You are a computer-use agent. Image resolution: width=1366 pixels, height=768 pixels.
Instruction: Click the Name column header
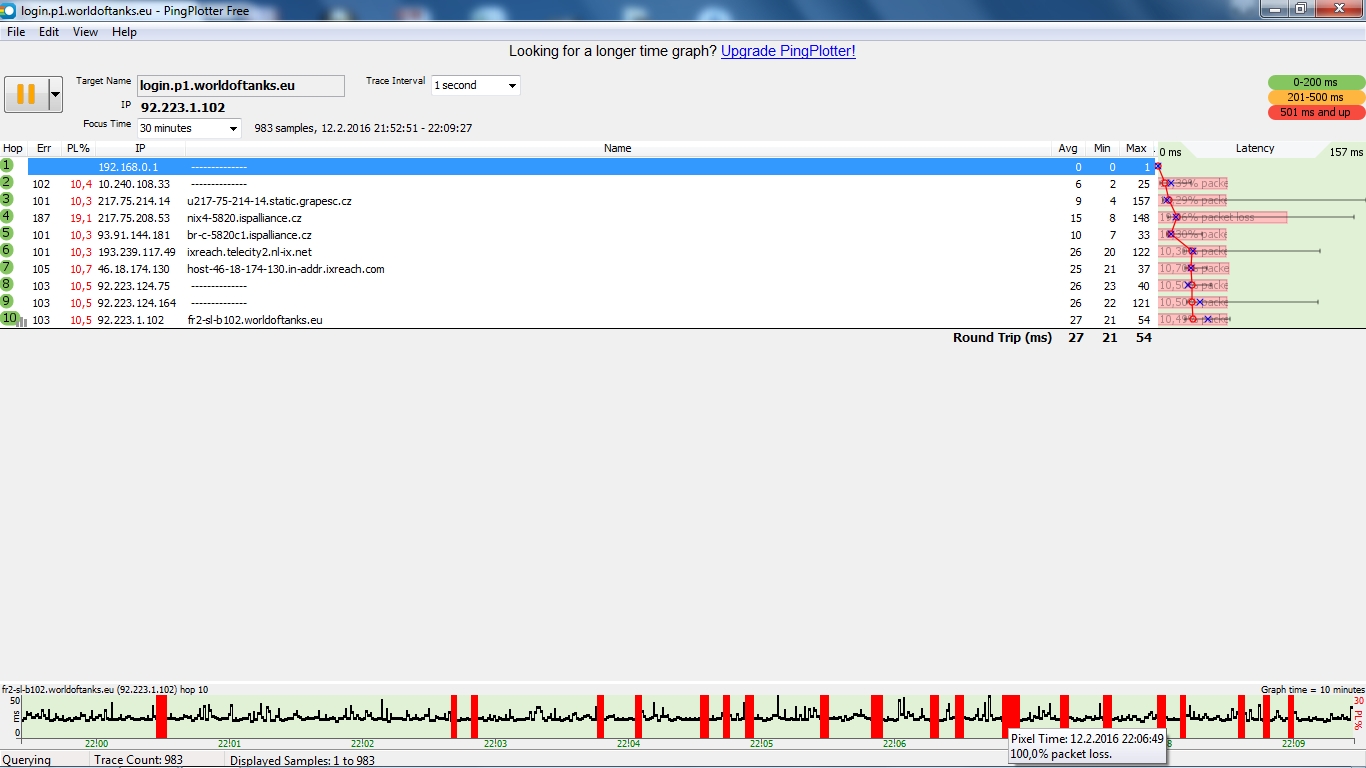click(x=618, y=148)
